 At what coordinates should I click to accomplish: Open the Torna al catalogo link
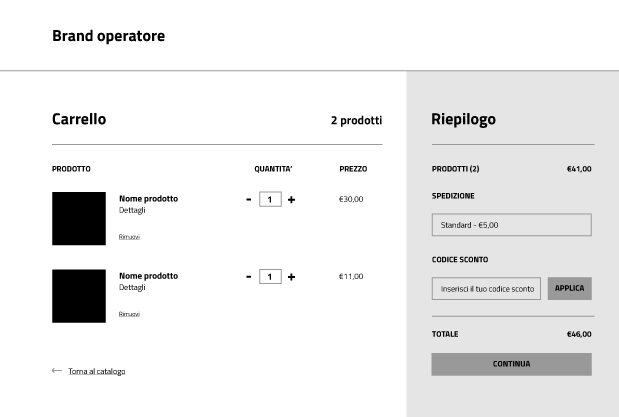(97, 371)
